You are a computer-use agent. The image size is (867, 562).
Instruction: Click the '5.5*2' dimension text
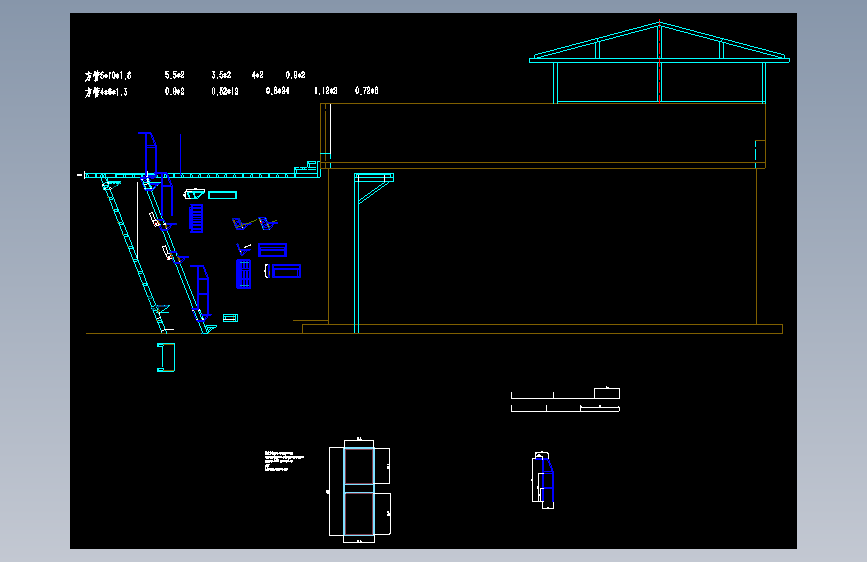pyautogui.click(x=174, y=75)
